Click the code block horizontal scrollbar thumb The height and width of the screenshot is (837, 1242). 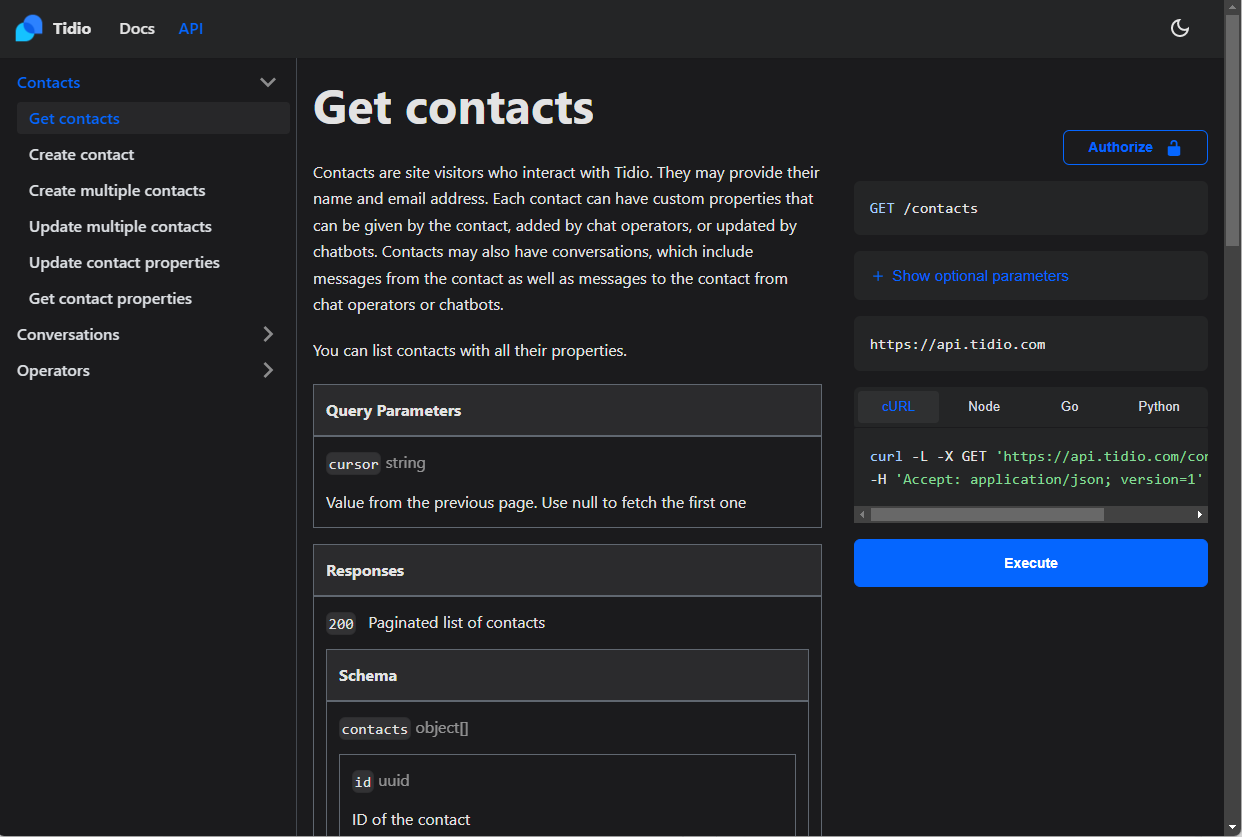[987, 514]
